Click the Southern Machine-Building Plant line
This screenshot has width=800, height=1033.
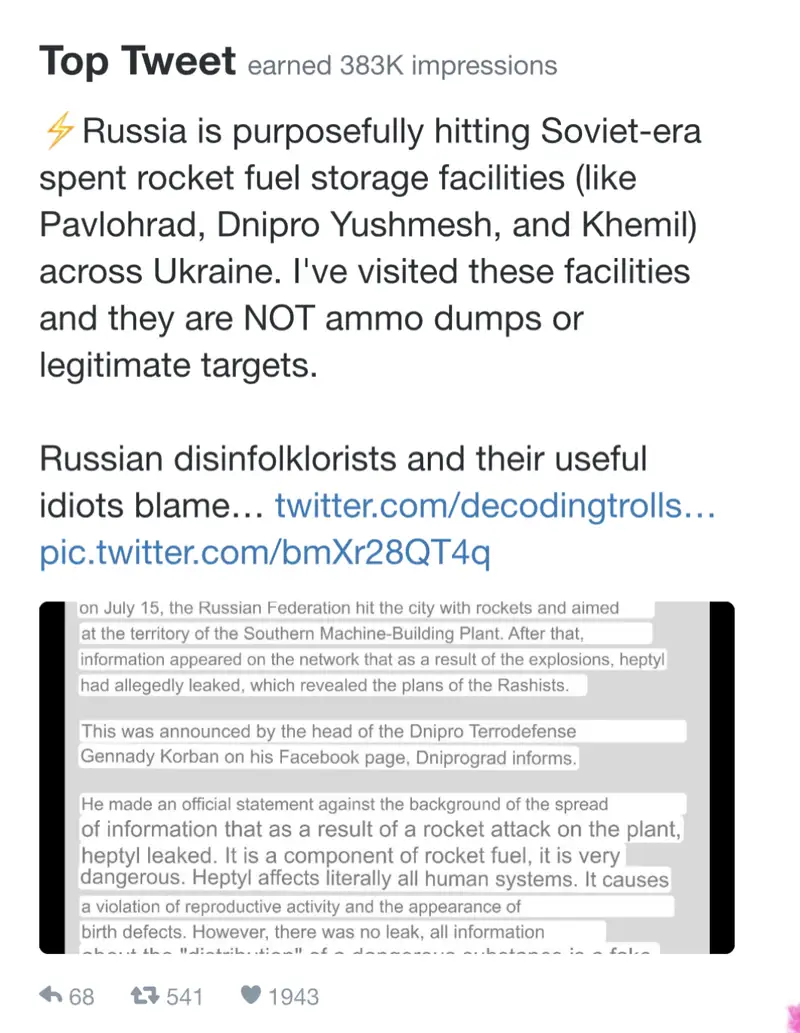tap(364, 633)
